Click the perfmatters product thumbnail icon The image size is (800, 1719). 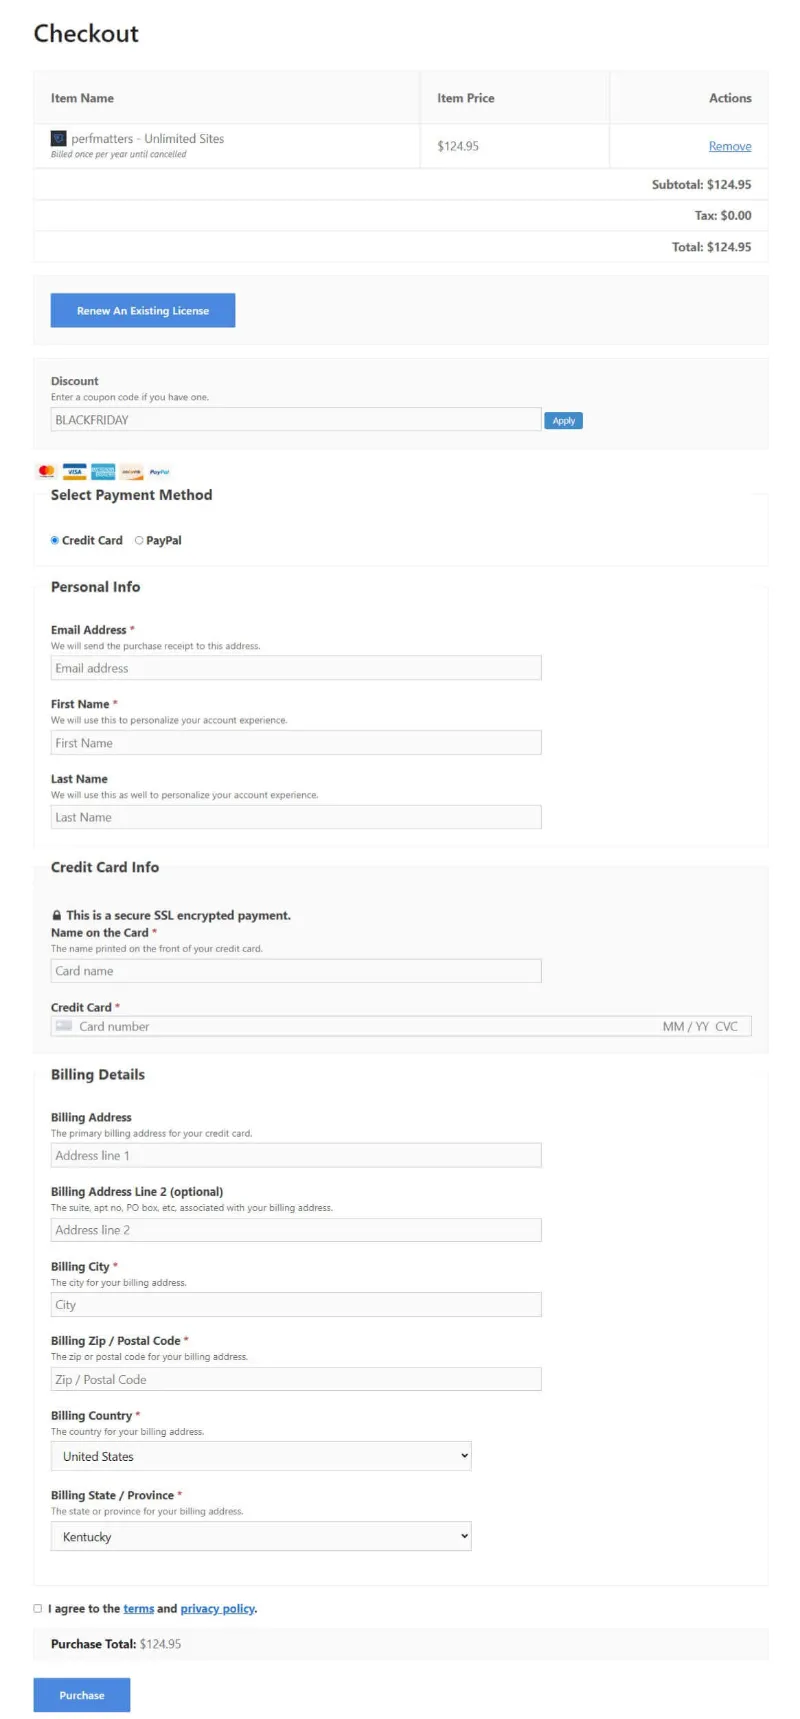59,139
